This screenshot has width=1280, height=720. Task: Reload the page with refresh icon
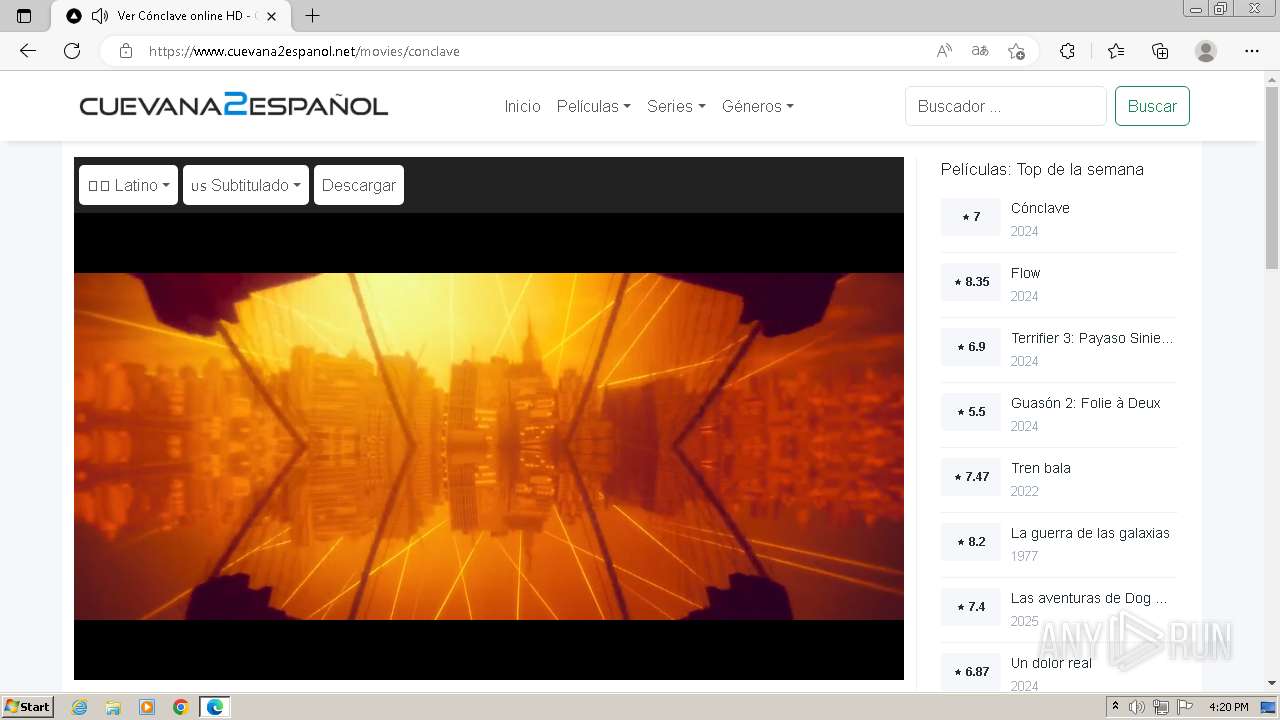[x=72, y=51]
